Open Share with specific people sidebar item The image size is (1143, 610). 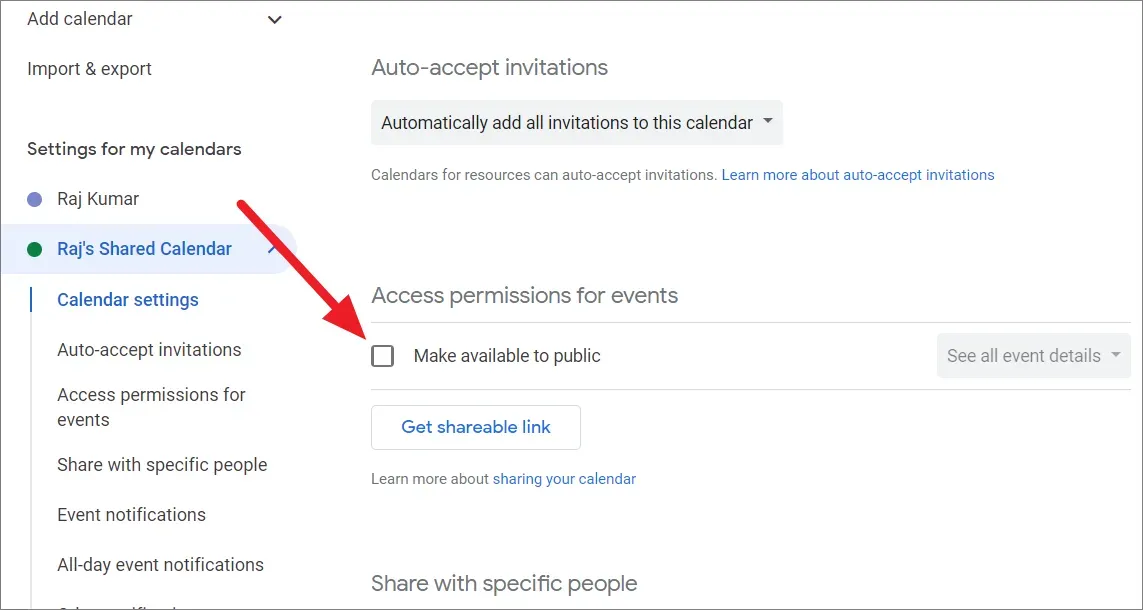tap(162, 465)
